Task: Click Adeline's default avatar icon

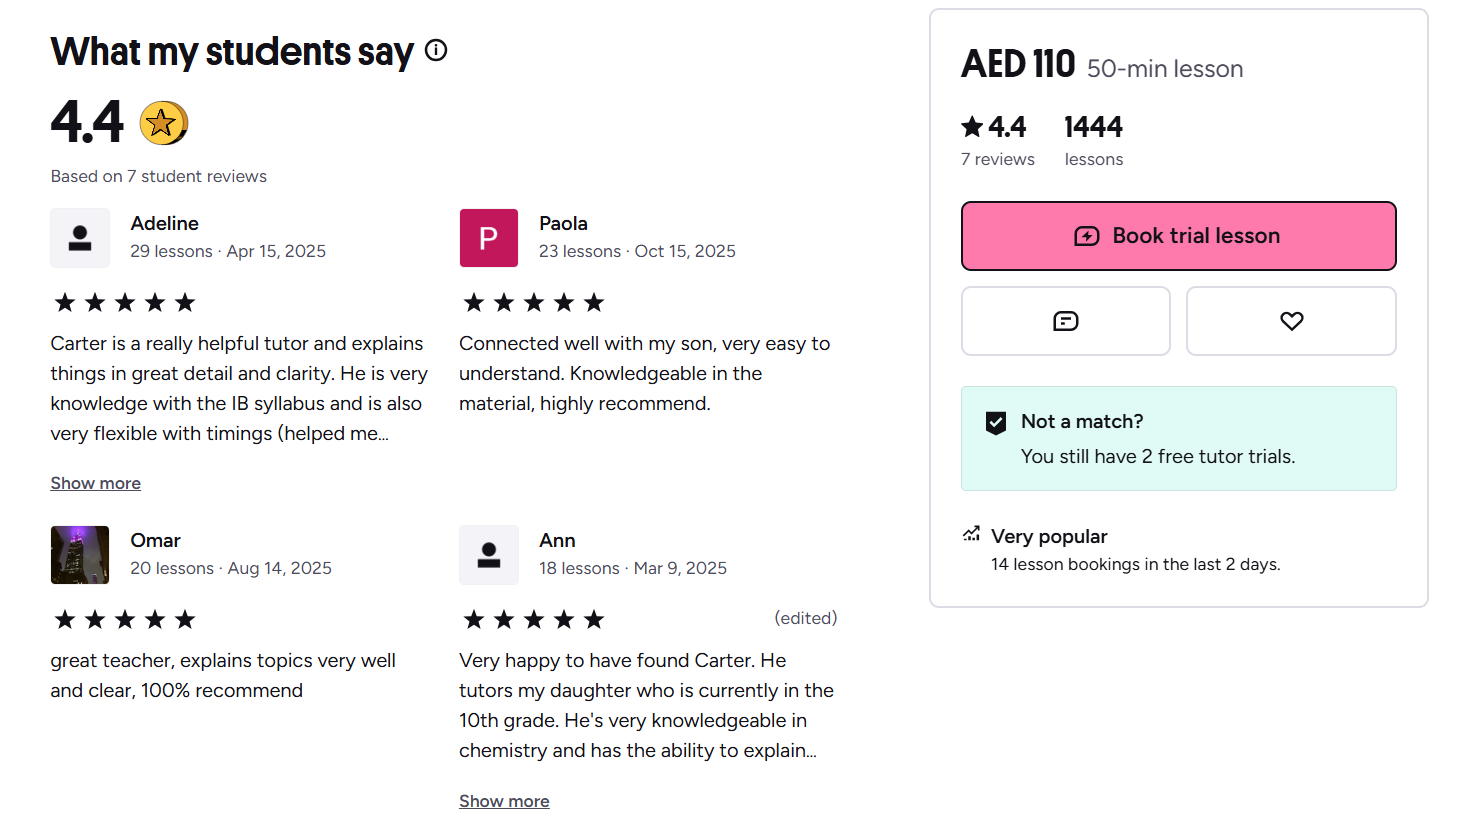Action: [80, 238]
